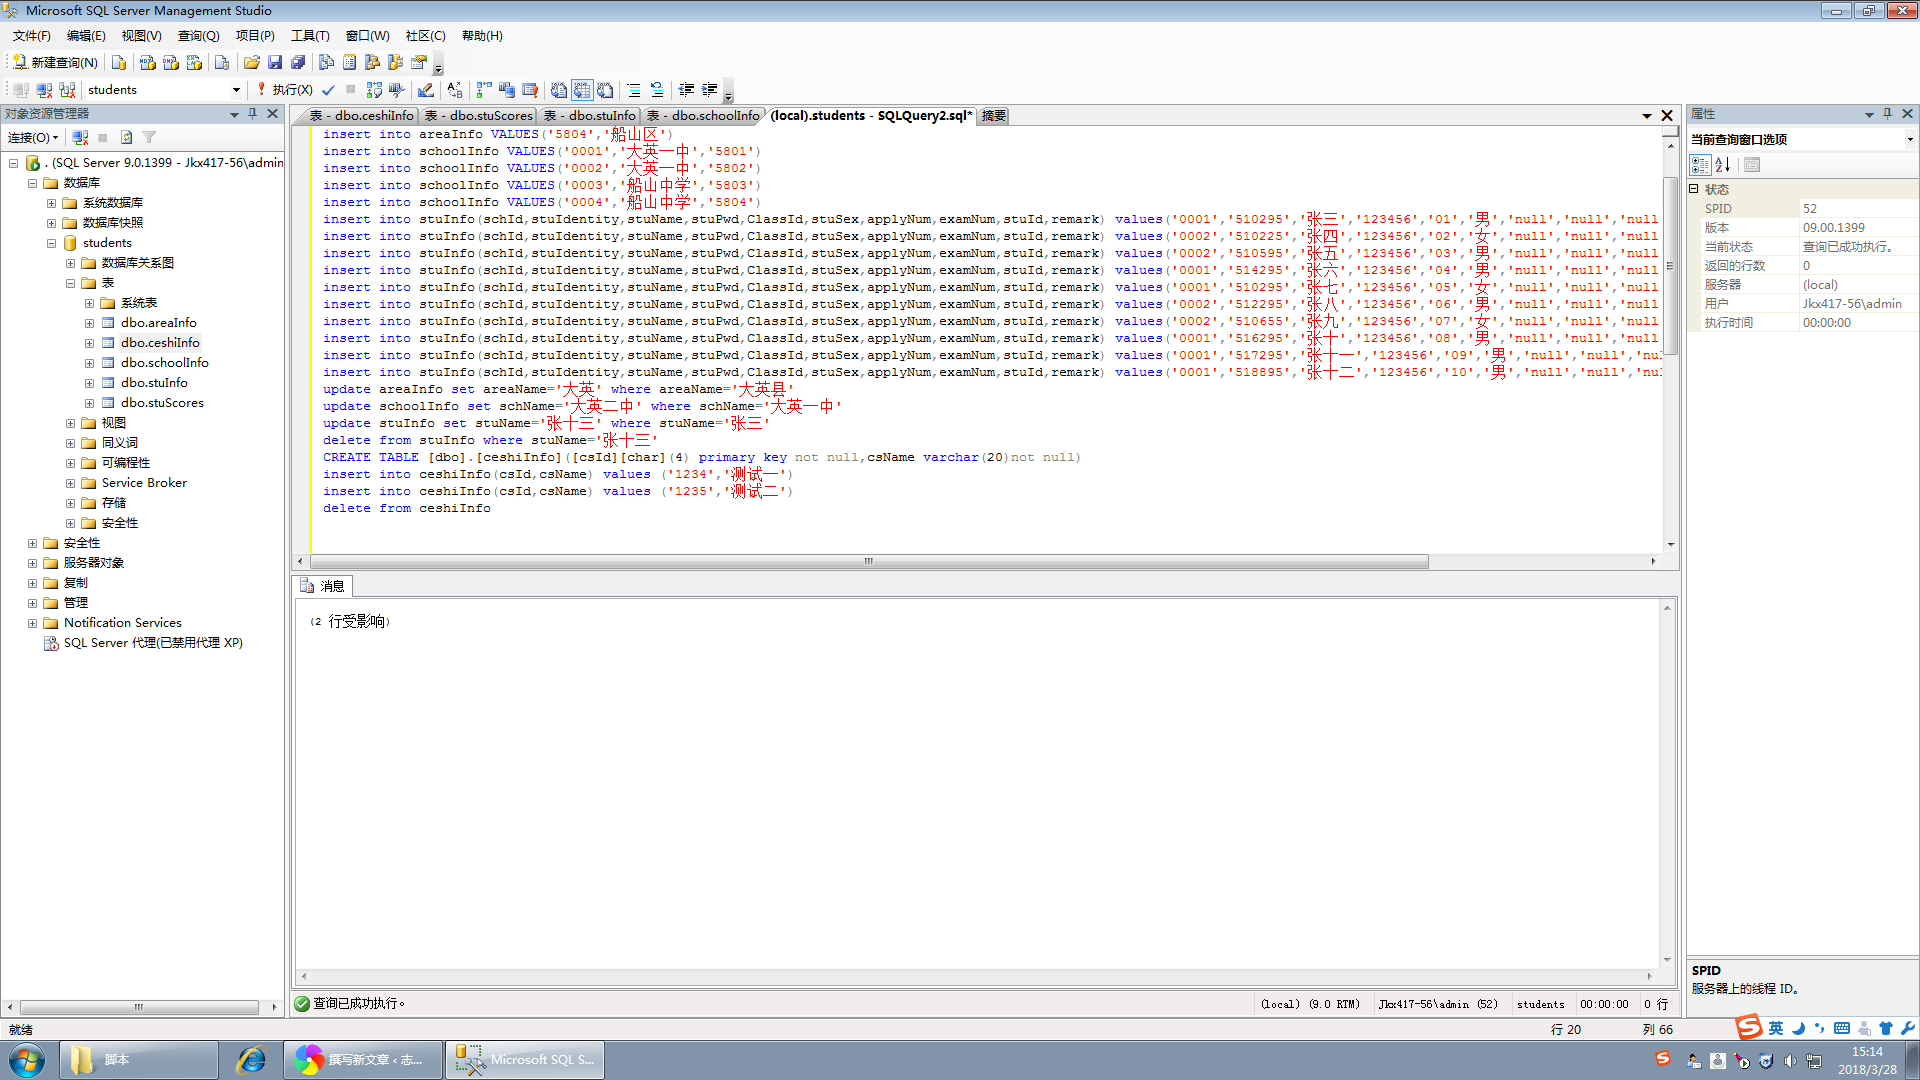Viewport: 1920px width, 1080px height.
Task: Expand the dbo.areaInfo table node
Action: (x=89, y=323)
